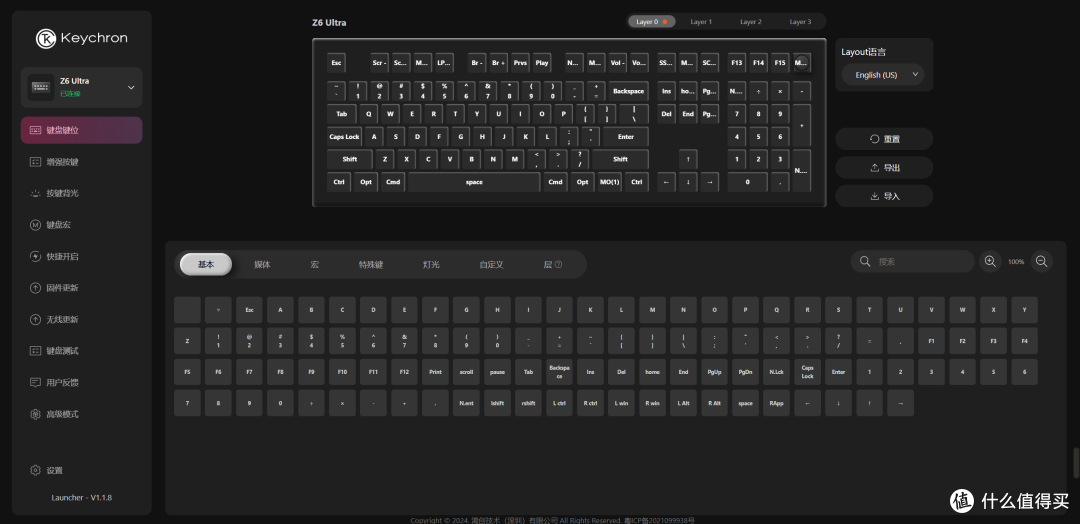
Task: Select the Play key on keyboard layout
Action: [x=542, y=63]
